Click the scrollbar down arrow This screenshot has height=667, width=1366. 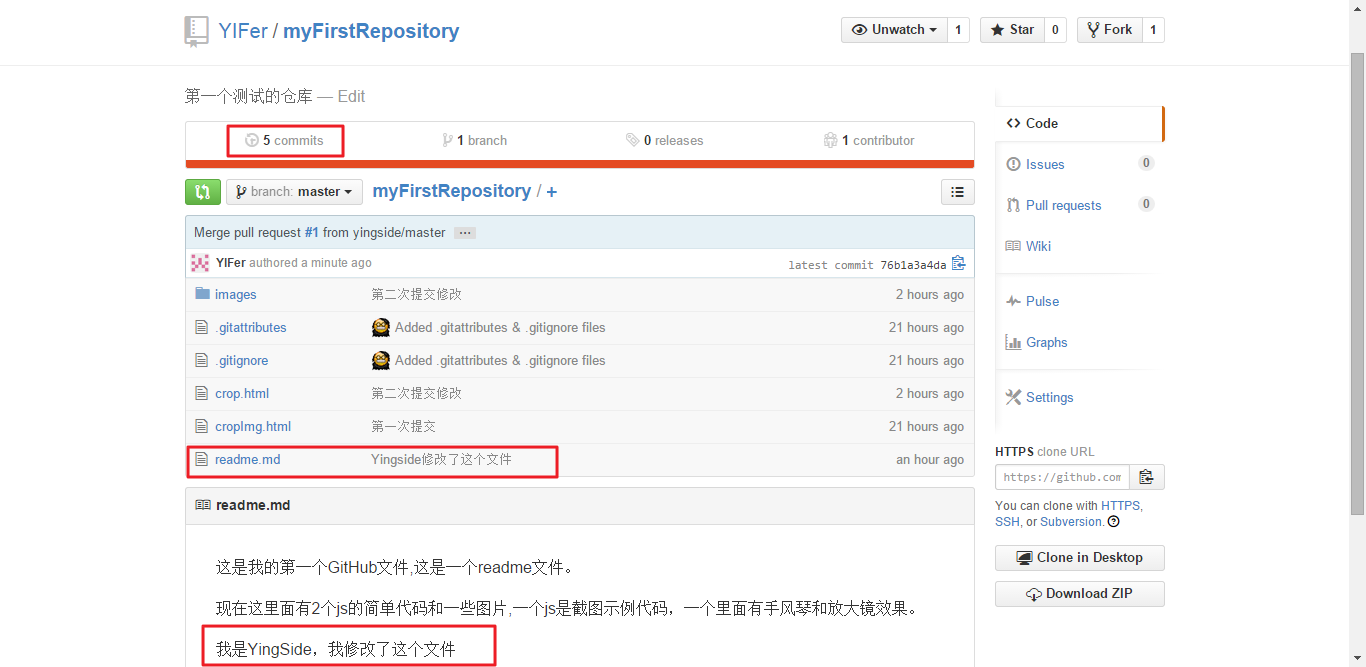coord(1357,658)
